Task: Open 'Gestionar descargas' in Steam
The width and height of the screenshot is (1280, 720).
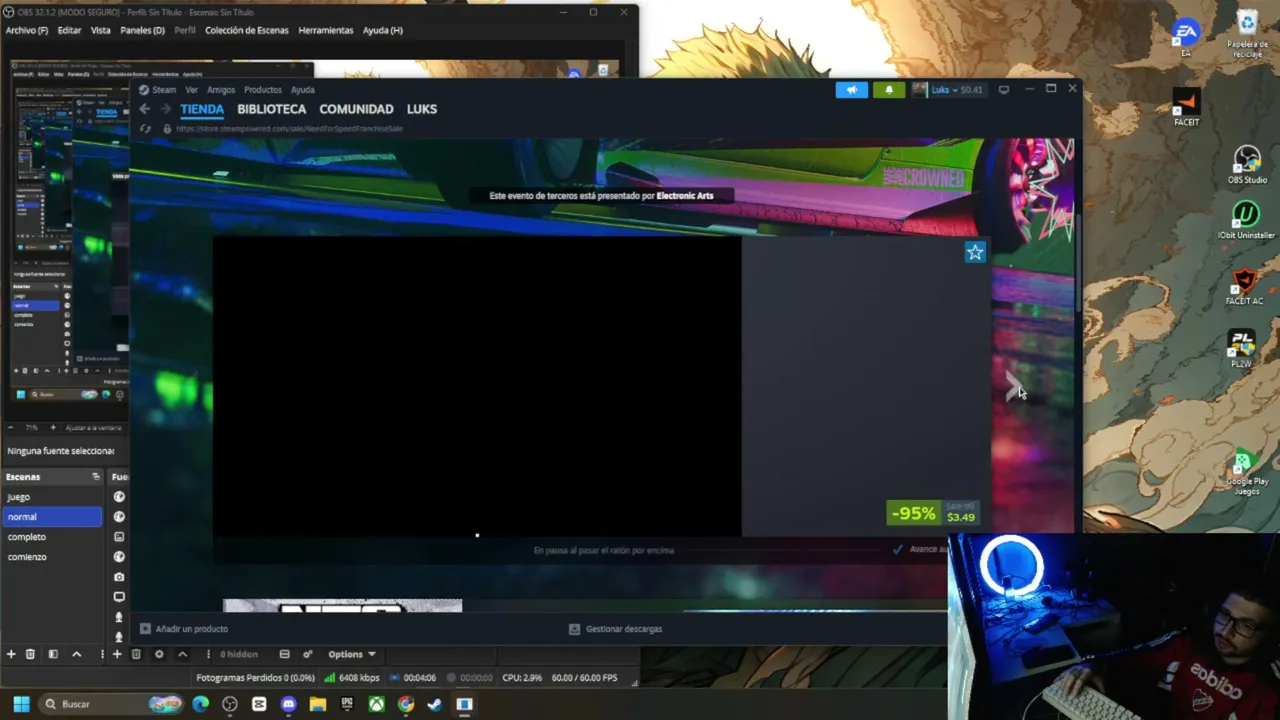Action: (x=615, y=629)
